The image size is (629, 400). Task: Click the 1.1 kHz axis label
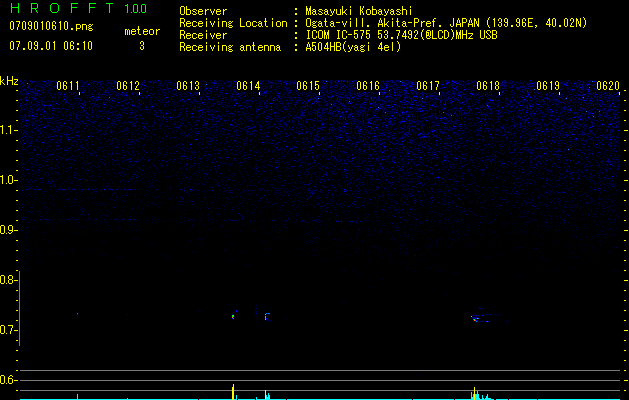coord(7,130)
